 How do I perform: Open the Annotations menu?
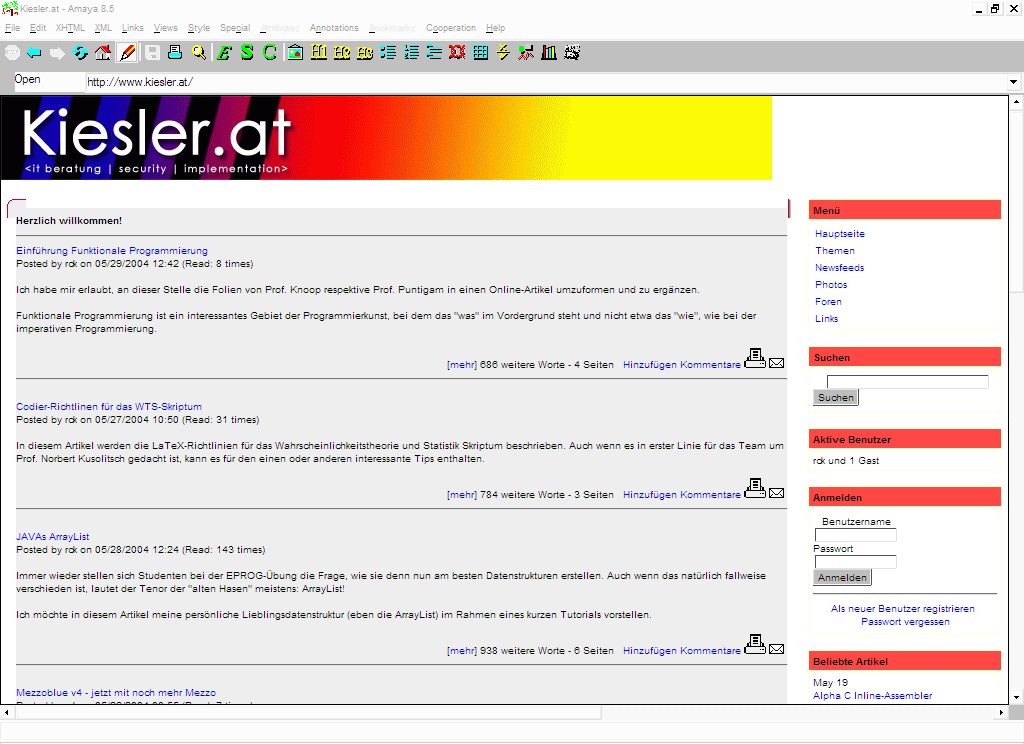(x=334, y=28)
